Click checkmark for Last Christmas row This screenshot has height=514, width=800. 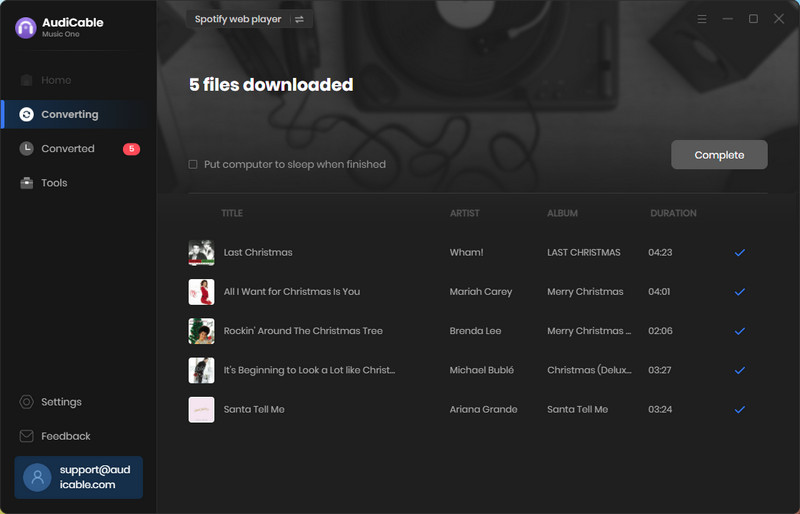(740, 253)
